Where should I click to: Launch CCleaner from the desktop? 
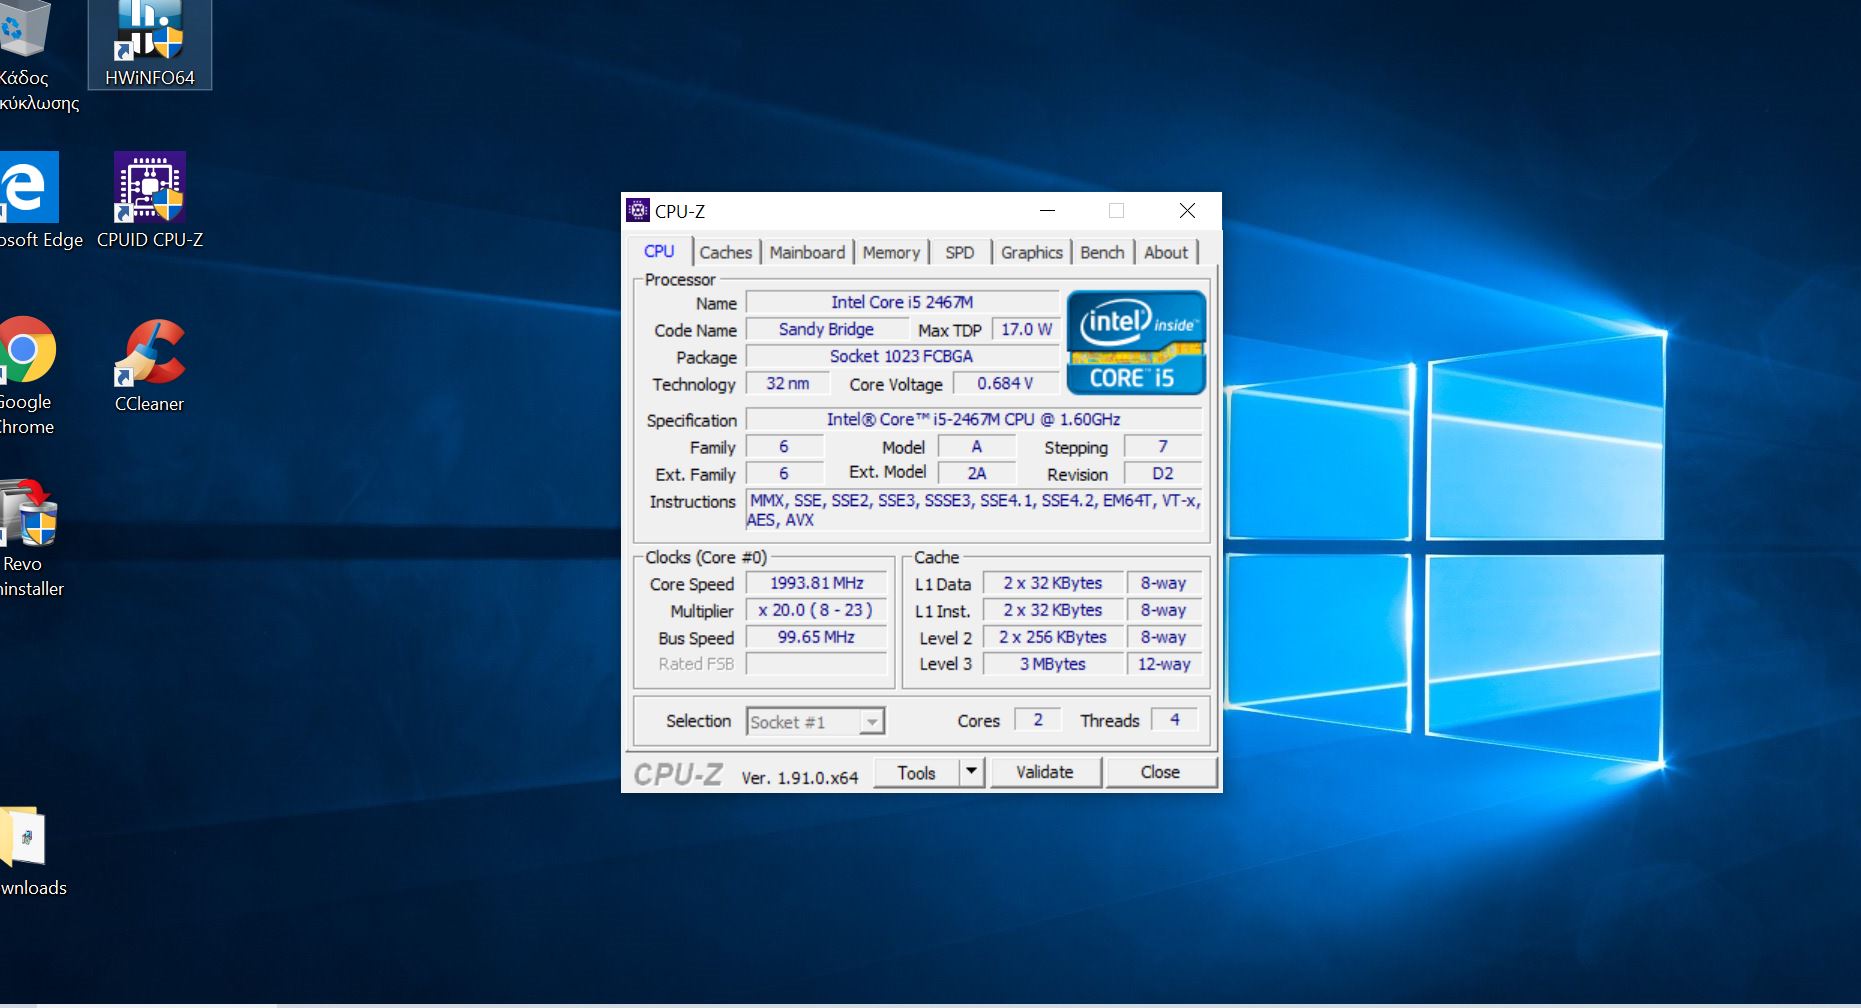click(x=150, y=366)
